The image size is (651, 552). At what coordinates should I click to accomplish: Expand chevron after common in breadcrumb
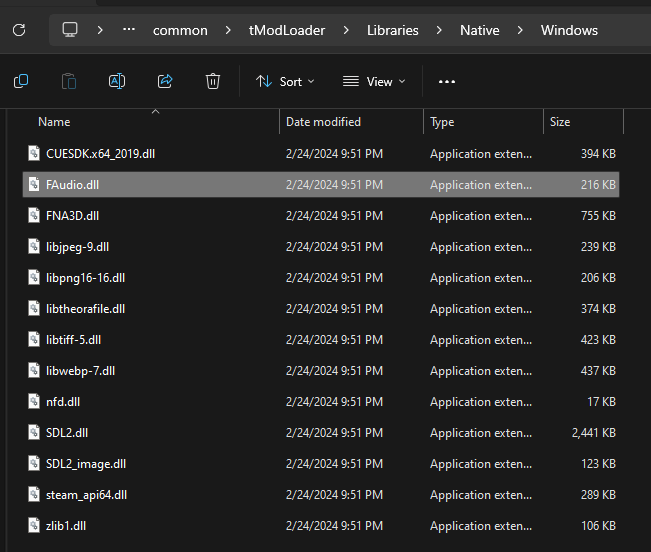click(x=228, y=30)
